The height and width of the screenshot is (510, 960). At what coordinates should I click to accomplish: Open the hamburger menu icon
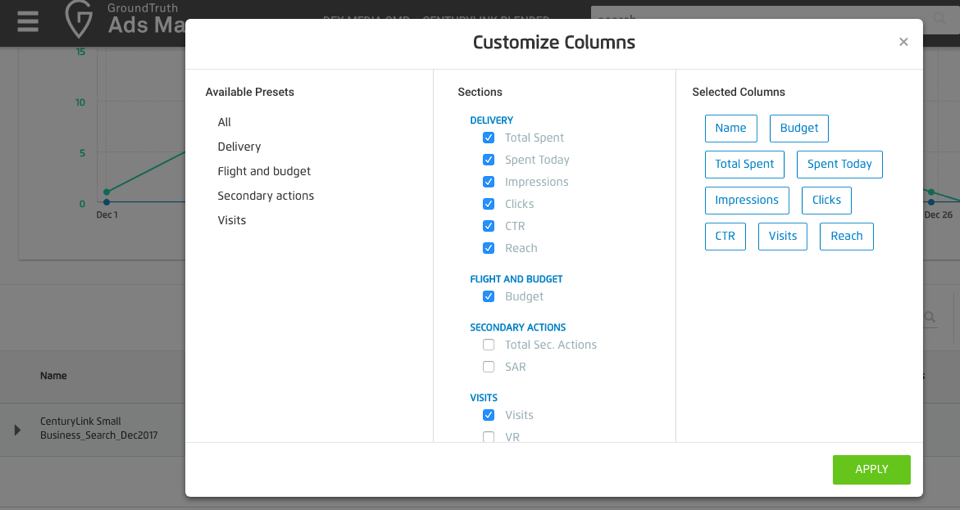[28, 21]
